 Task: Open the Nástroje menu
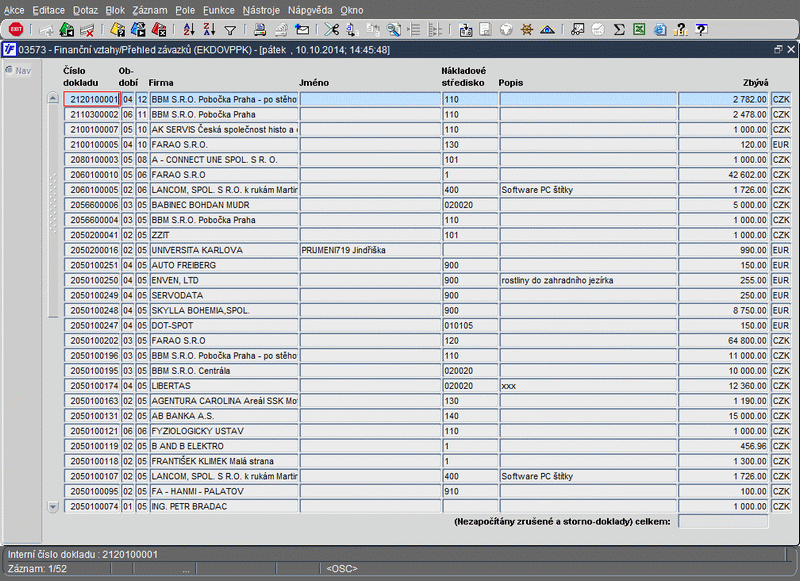tap(261, 10)
